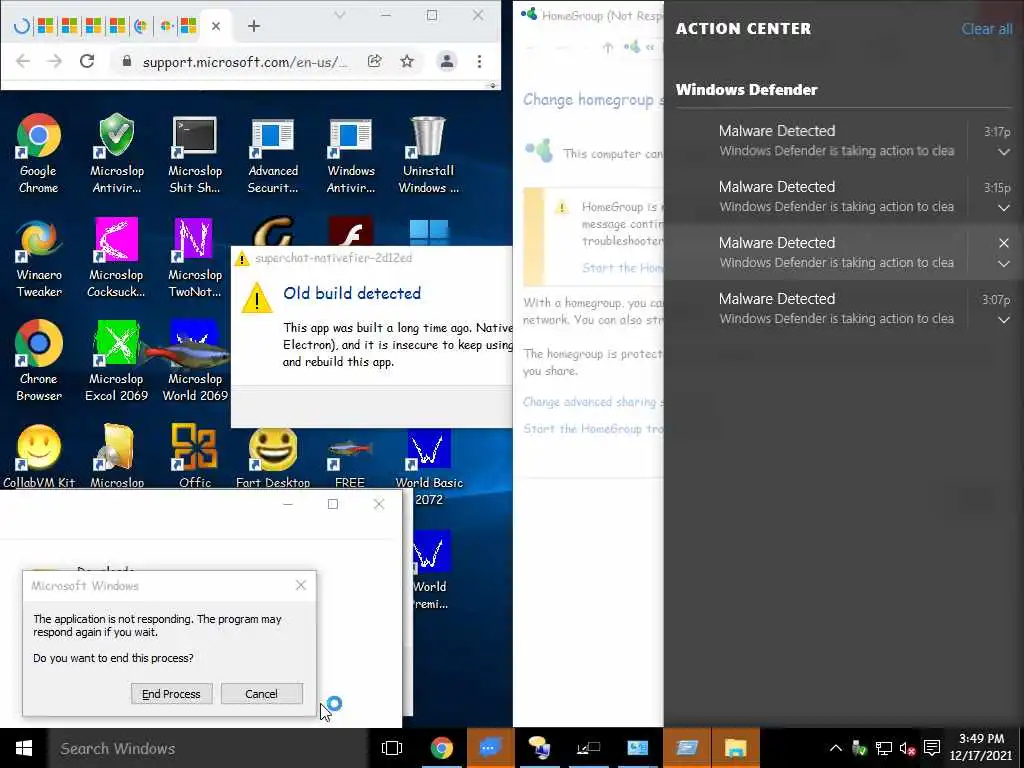
Task: Click Start the HomeGroup troubleshooter link
Action: click(592, 428)
